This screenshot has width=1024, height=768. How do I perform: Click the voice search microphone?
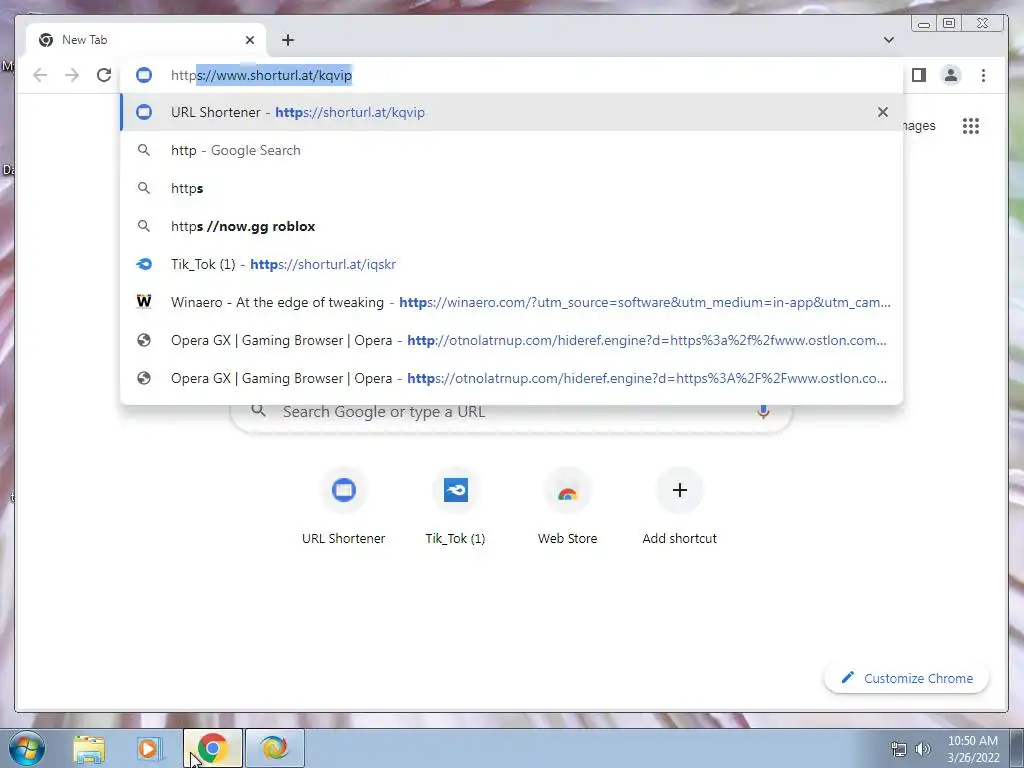tap(763, 411)
